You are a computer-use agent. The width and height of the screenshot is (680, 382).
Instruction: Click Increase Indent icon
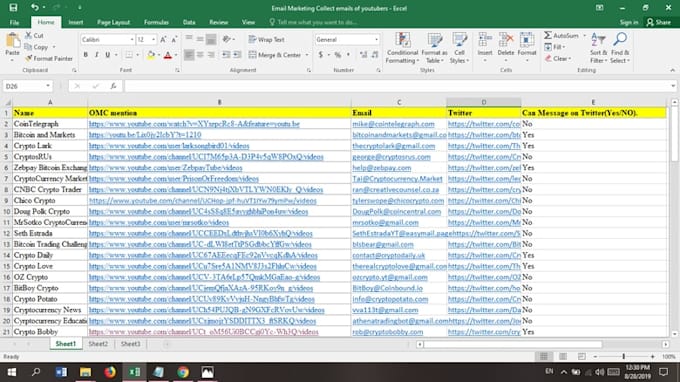tap(237, 55)
